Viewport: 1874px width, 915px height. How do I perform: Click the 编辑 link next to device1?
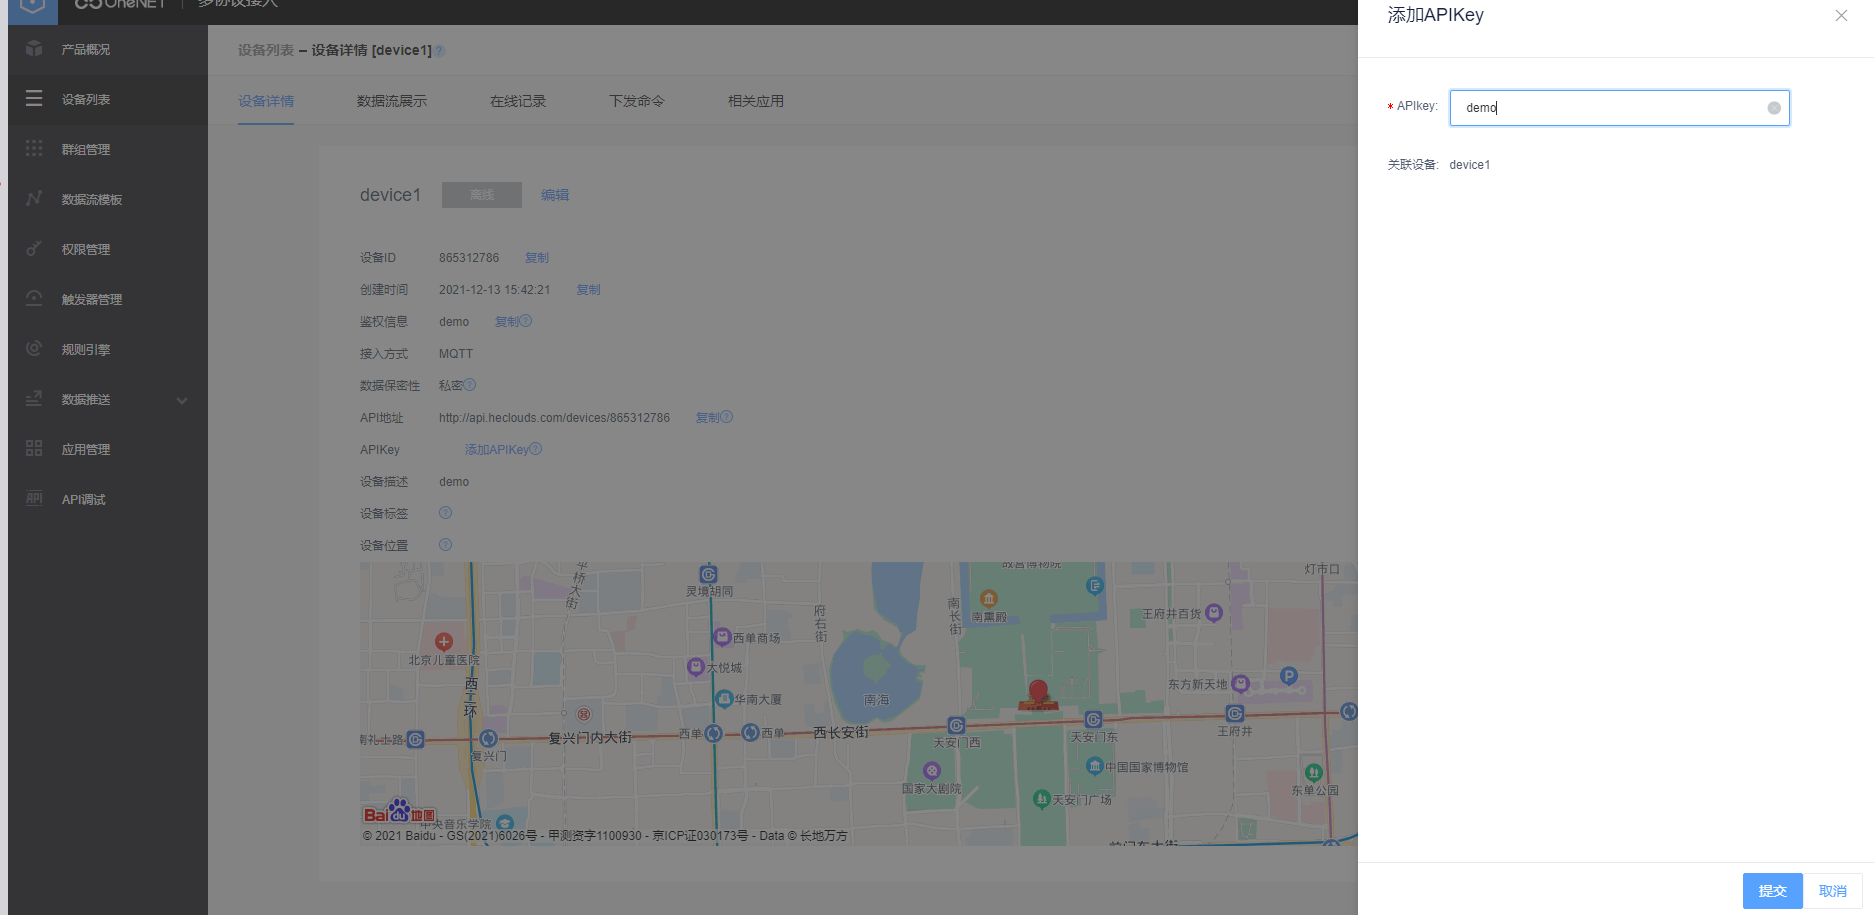(x=555, y=195)
